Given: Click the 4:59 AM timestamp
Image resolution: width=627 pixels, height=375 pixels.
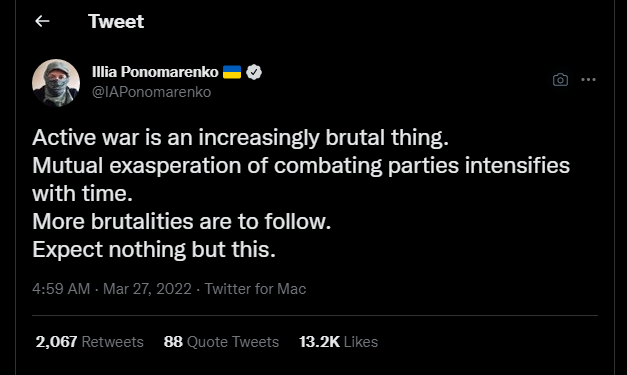Looking at the screenshot, I should pos(61,289).
